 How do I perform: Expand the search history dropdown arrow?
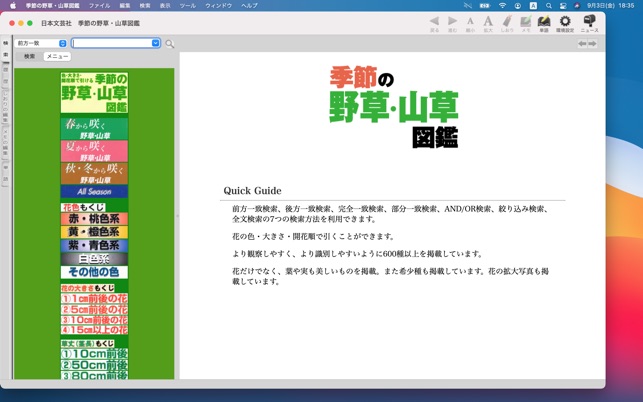(x=155, y=43)
